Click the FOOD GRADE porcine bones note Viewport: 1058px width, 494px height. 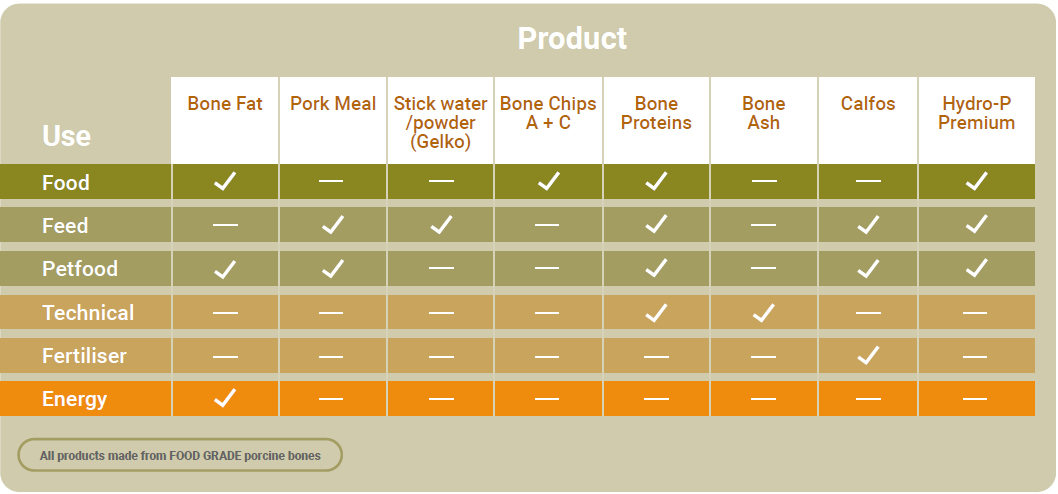click(180, 456)
